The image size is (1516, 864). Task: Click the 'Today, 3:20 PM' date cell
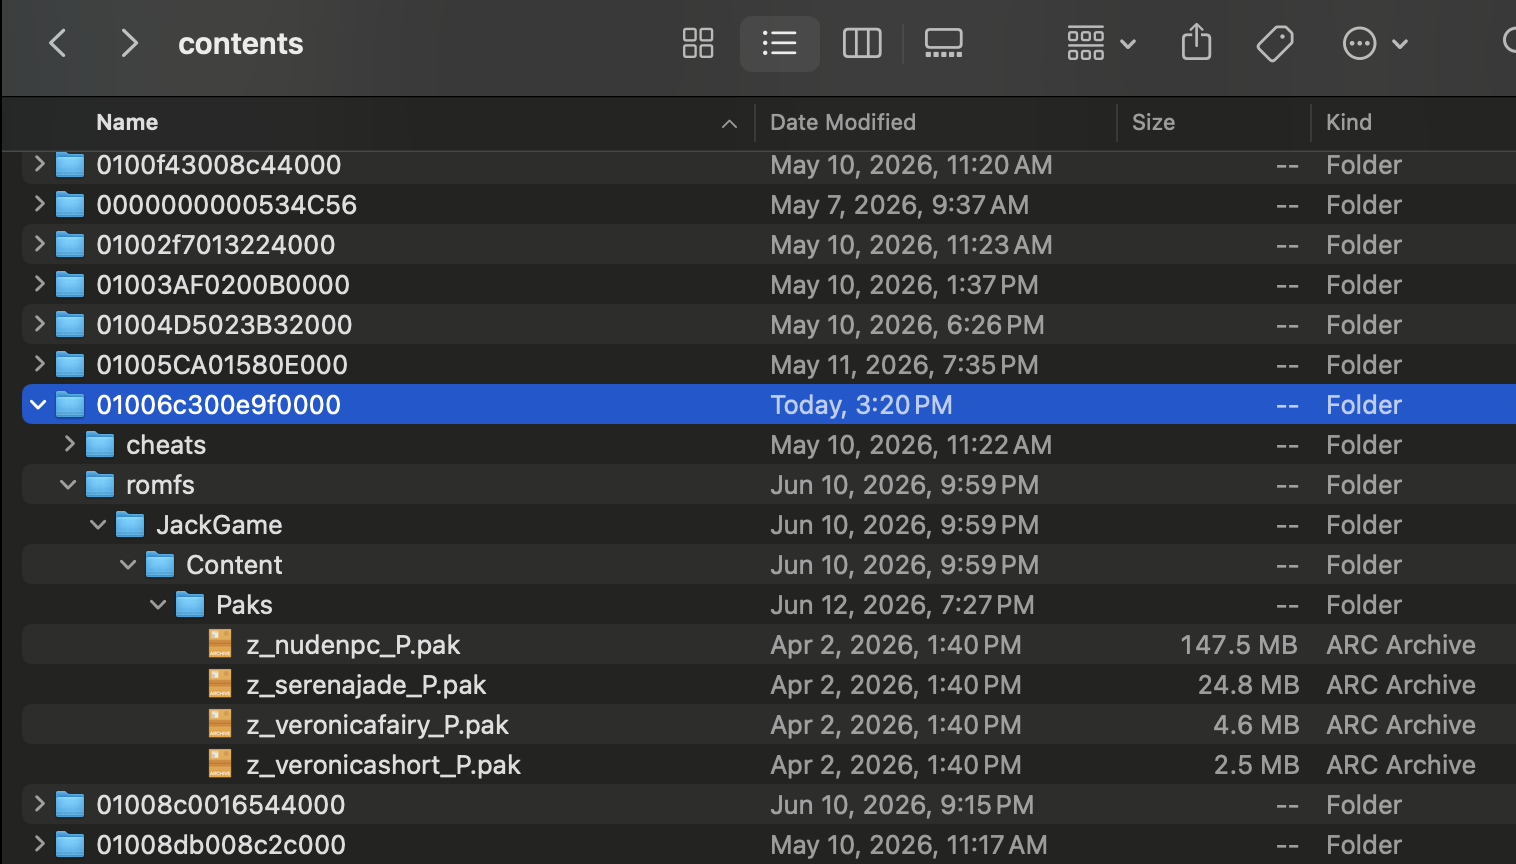(x=861, y=405)
